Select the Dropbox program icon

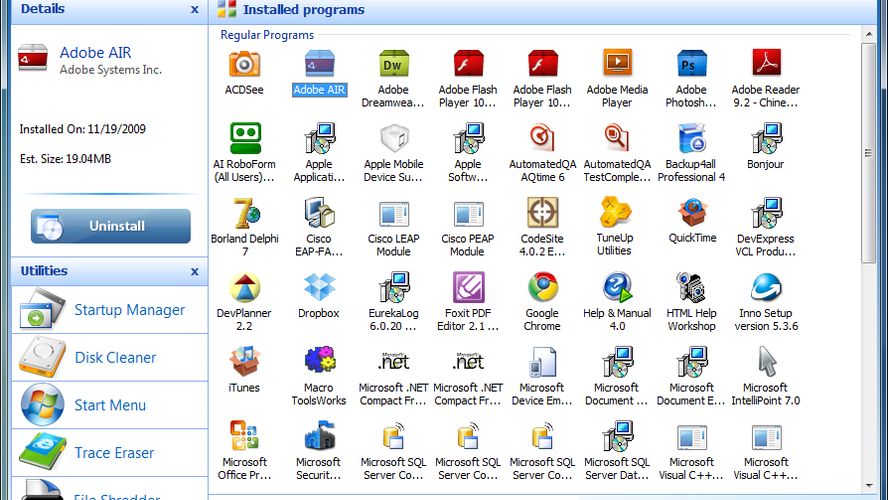click(319, 287)
